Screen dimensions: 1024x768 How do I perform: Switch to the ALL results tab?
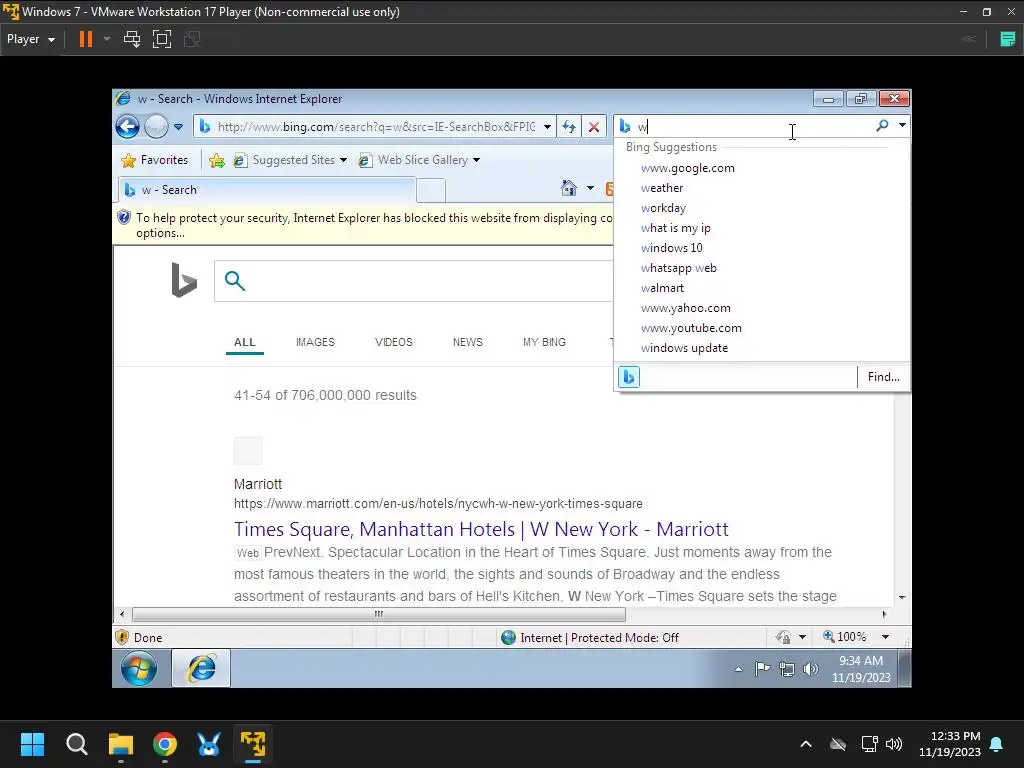(245, 342)
